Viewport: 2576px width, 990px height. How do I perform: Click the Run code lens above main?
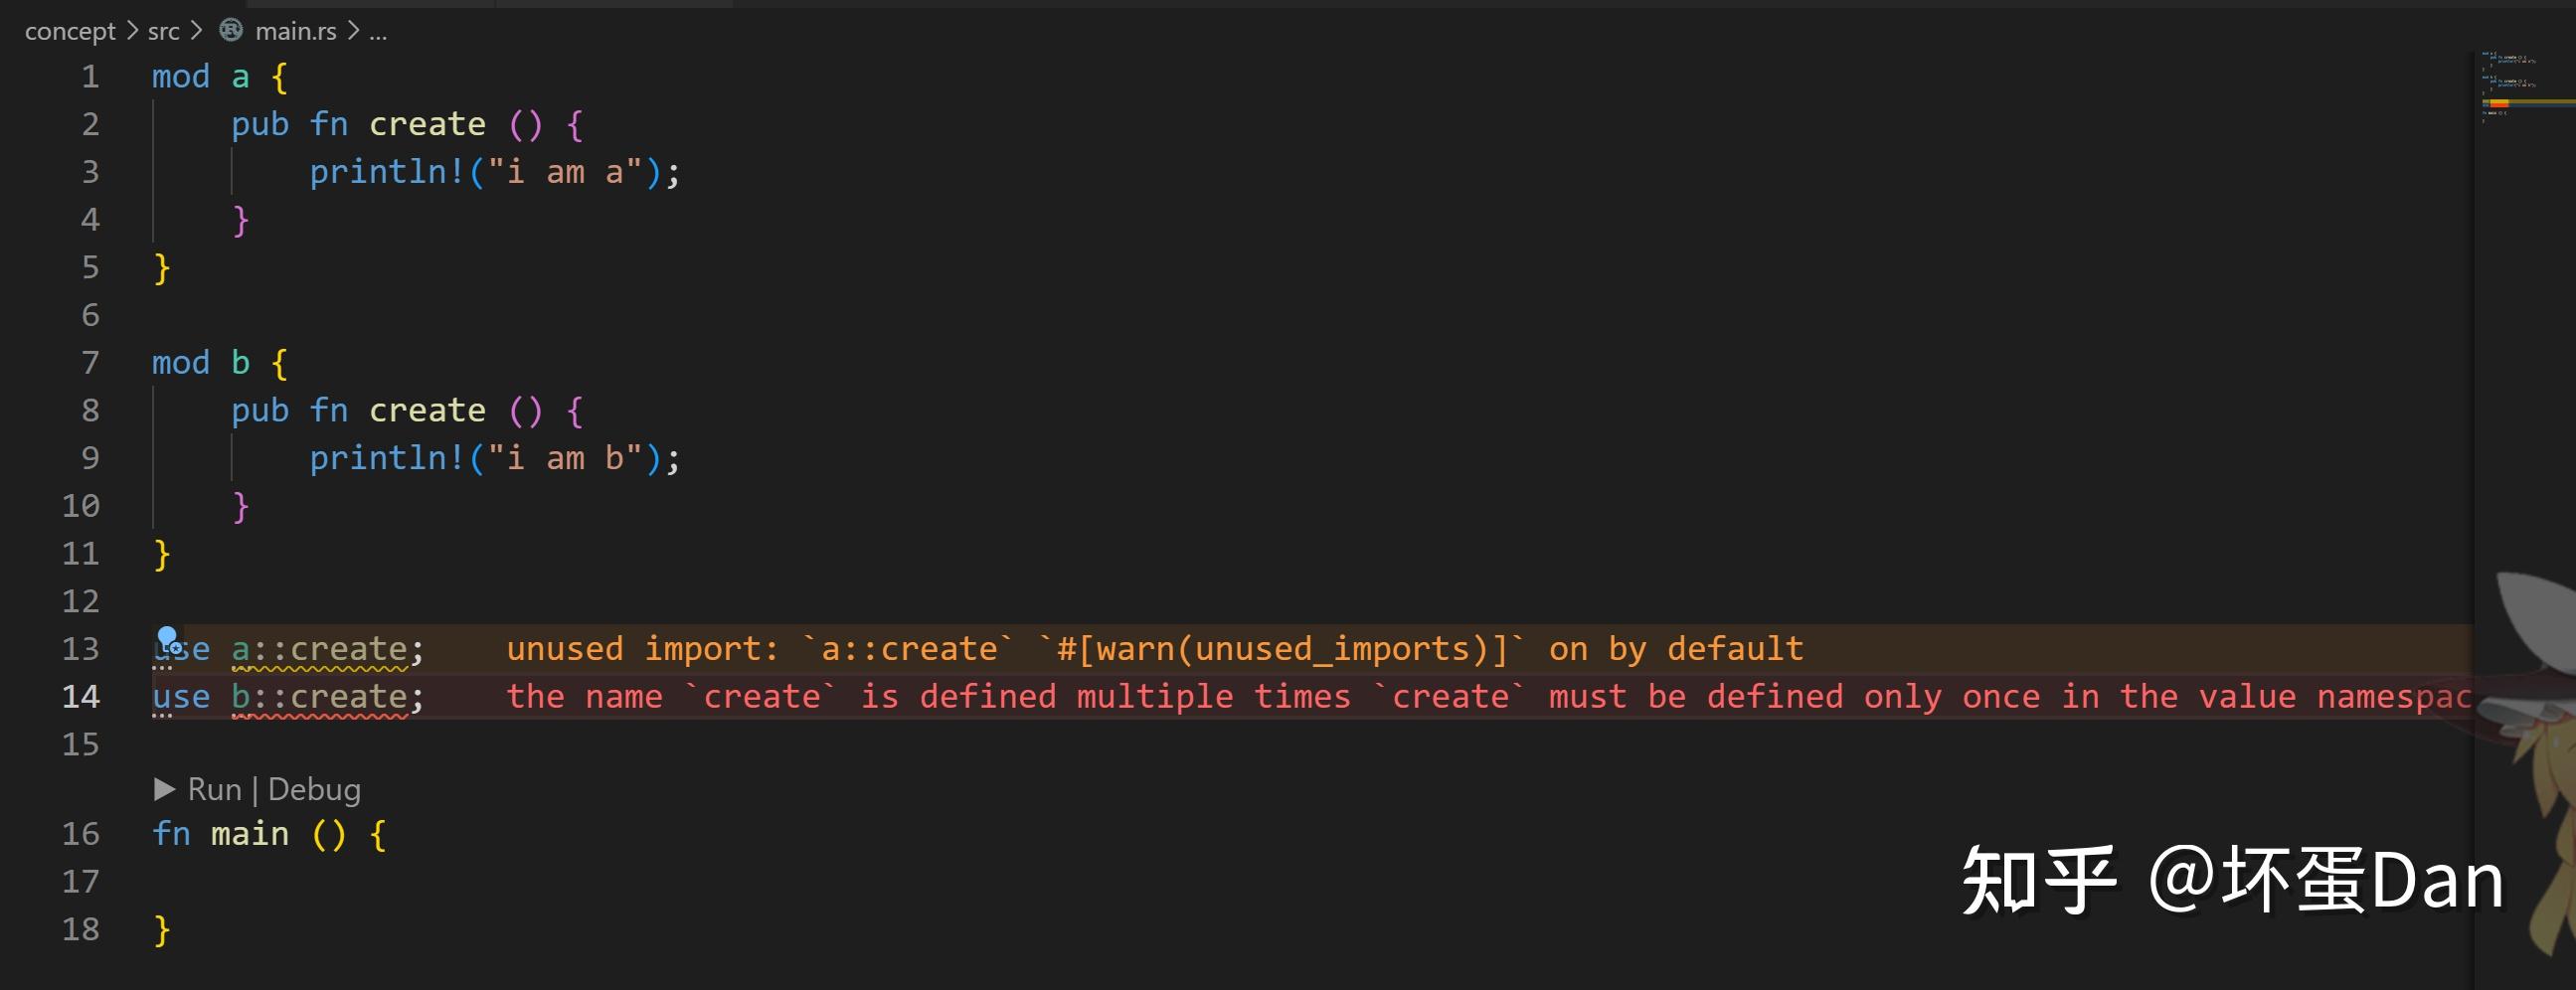(214, 790)
